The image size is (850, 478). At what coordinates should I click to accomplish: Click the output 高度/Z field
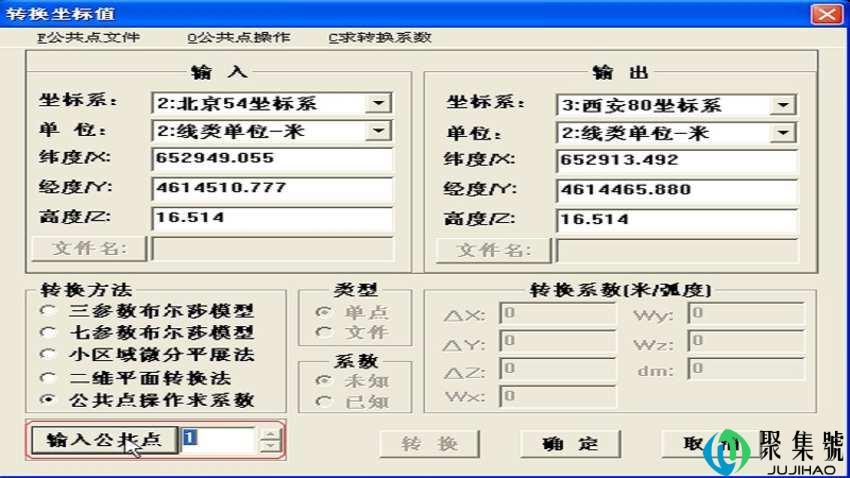[676, 220]
